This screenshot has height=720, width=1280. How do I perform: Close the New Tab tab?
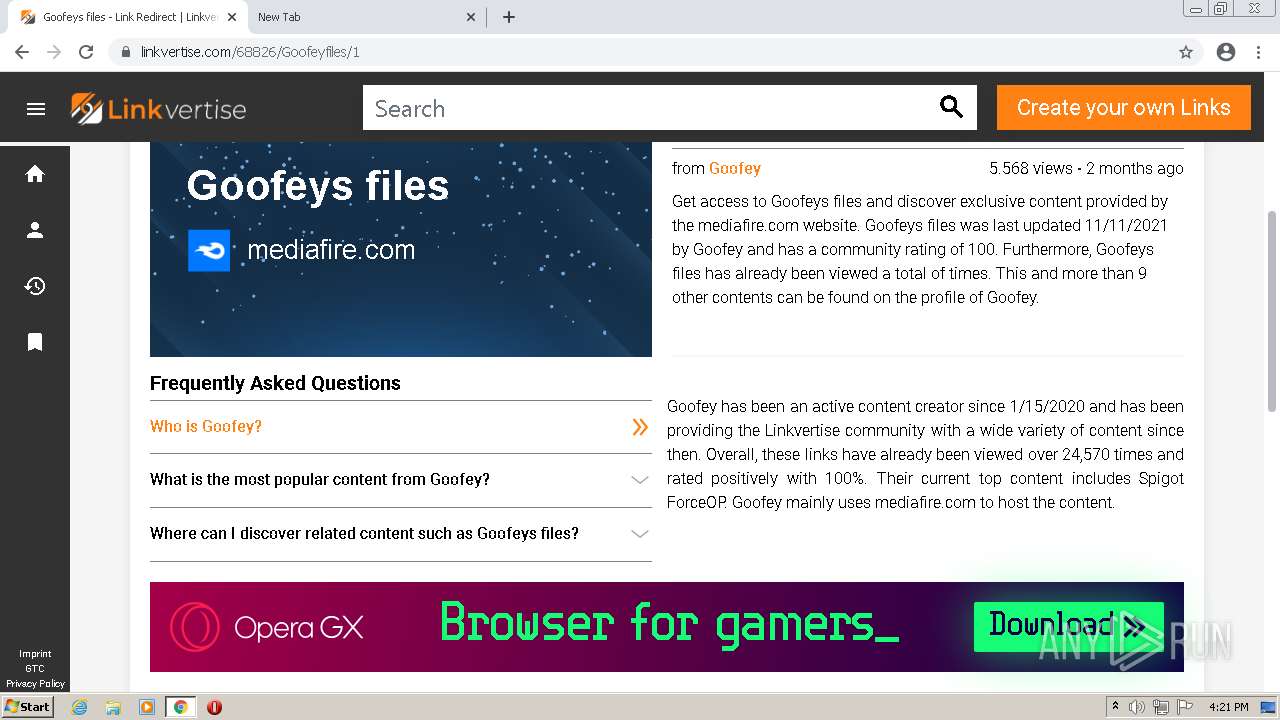472,17
